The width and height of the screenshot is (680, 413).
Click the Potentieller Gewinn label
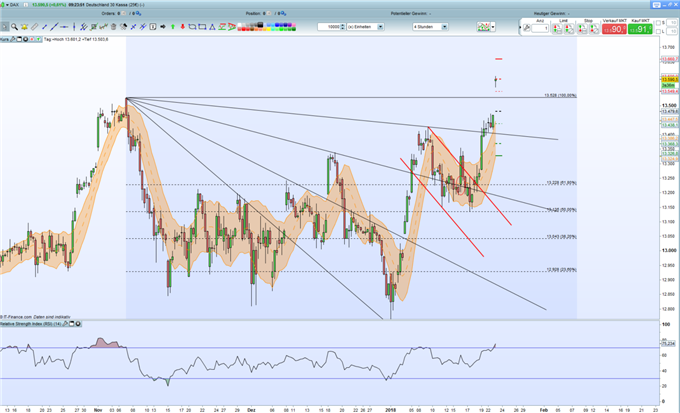tap(409, 13)
